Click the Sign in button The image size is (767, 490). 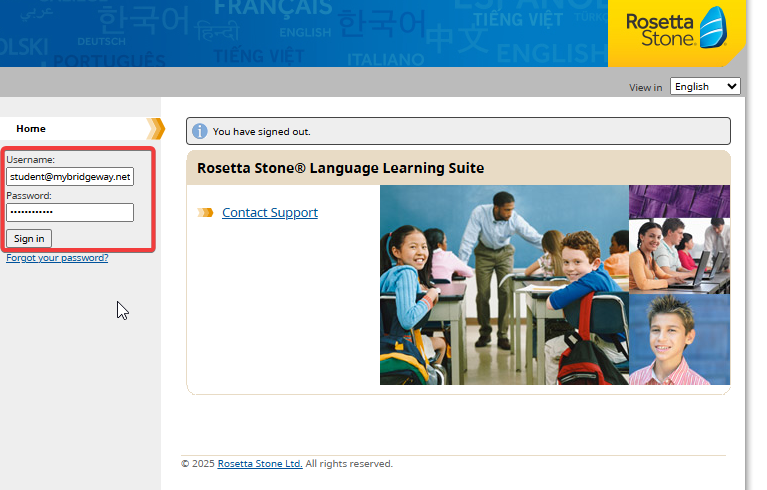(x=29, y=239)
